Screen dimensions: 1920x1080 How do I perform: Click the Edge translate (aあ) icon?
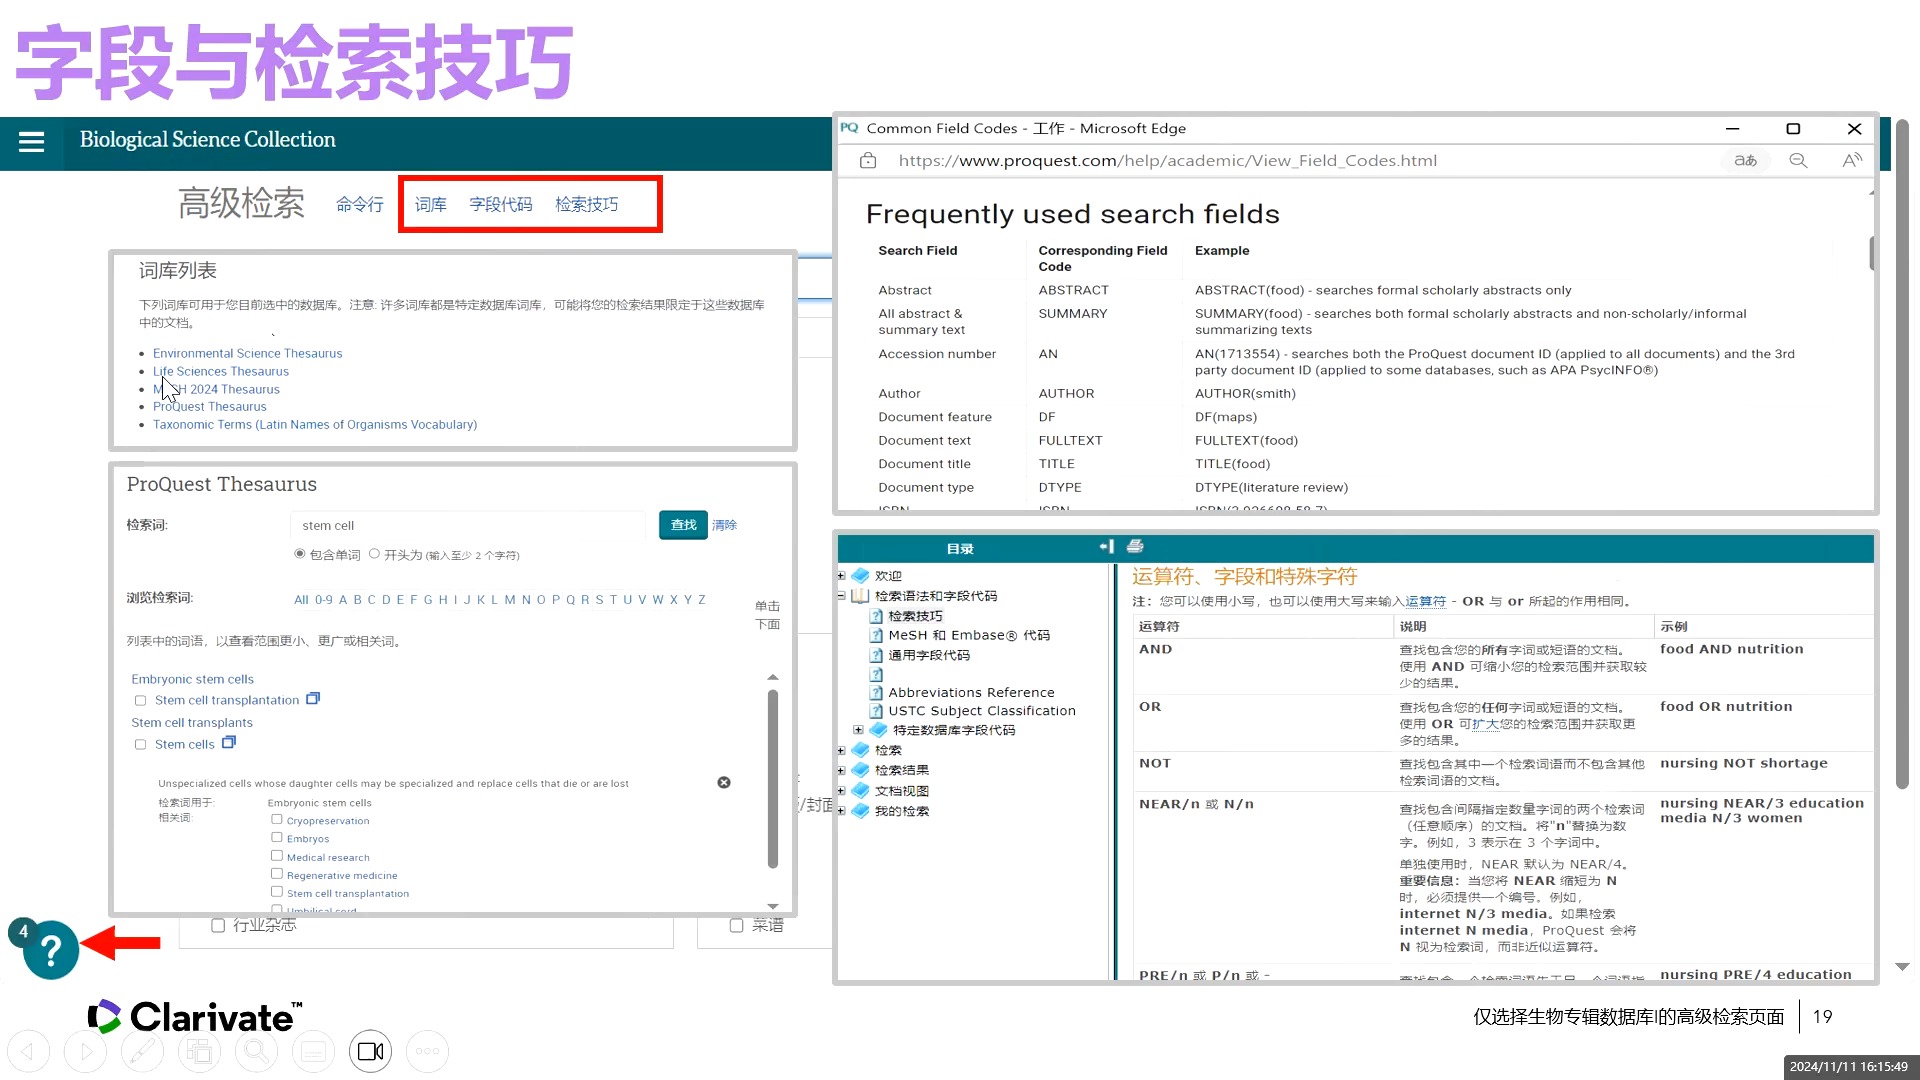[1745, 160]
